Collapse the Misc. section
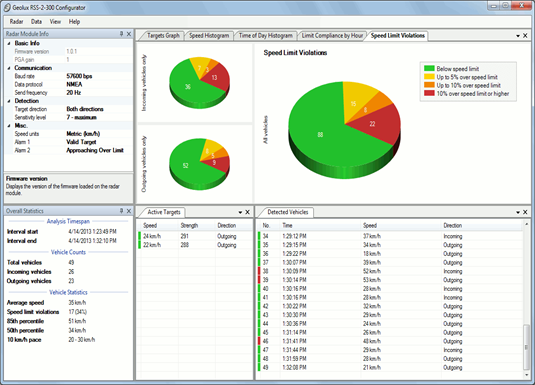Screen dimensions: 535x385 [x=9, y=126]
